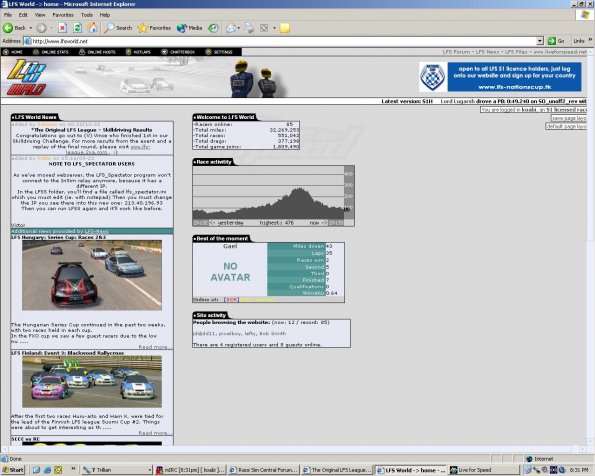Screen dimensions: 595x476
Task: Go to browser Home page icon
Action: [92, 28]
